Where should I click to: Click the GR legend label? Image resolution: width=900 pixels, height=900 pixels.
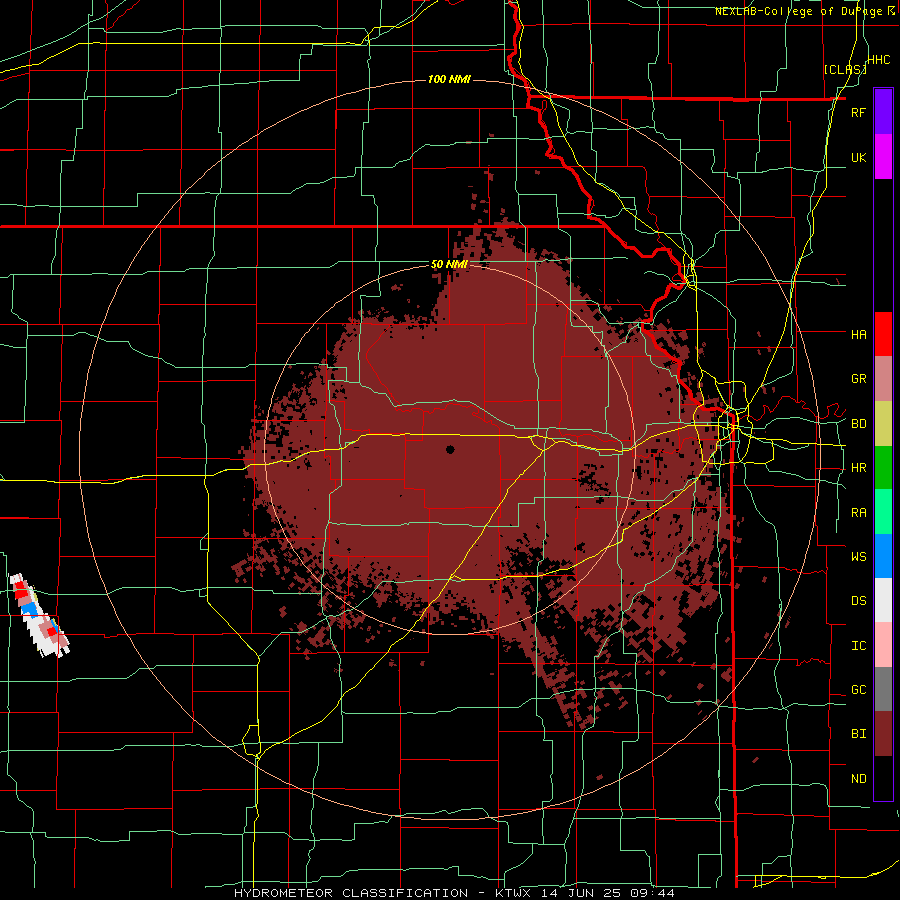(858, 379)
